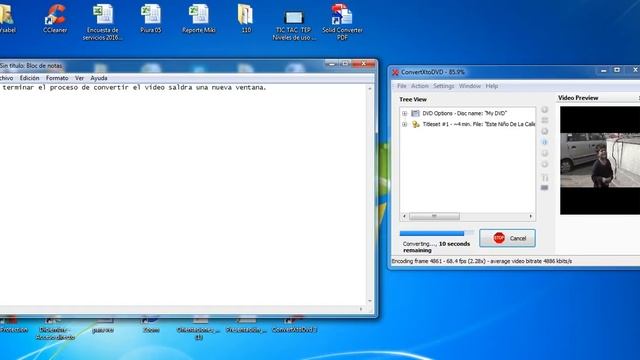Close the Bloc de notas window
Screen dimensions: 640x360
[364, 64]
